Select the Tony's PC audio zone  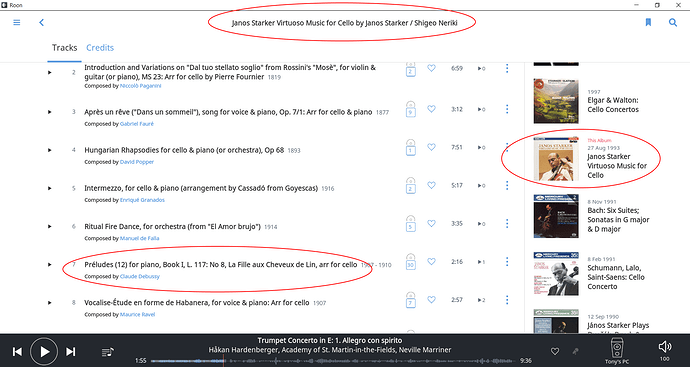pyautogui.click(x=617, y=351)
